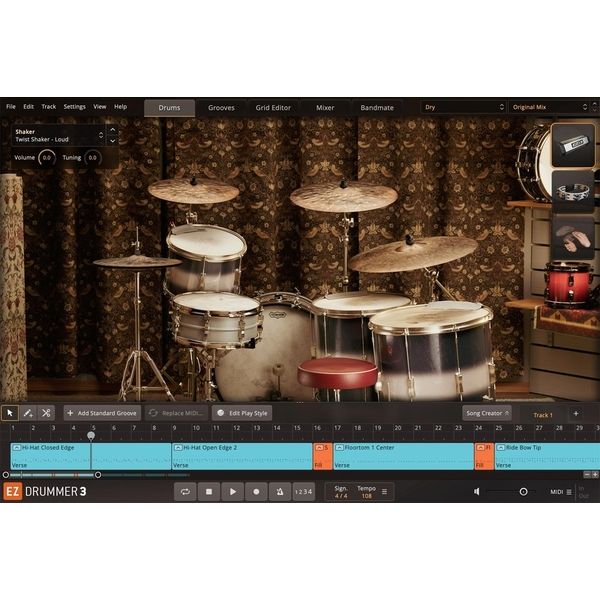The width and height of the screenshot is (600, 600).
Task: Open the Help menu
Action: pyautogui.click(x=121, y=107)
